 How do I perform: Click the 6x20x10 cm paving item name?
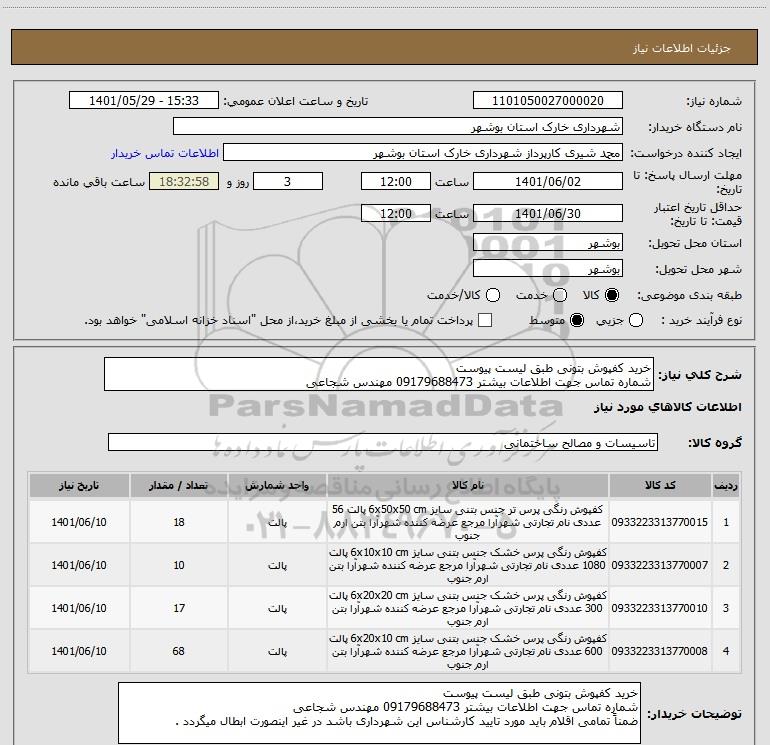tap(468, 651)
